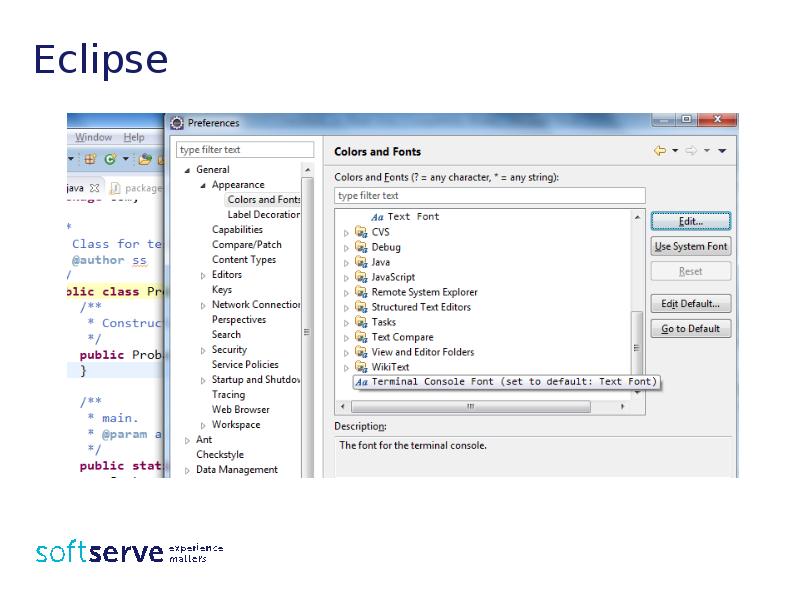
Task: Click the Open Type toolbar icon
Action: coord(145,159)
